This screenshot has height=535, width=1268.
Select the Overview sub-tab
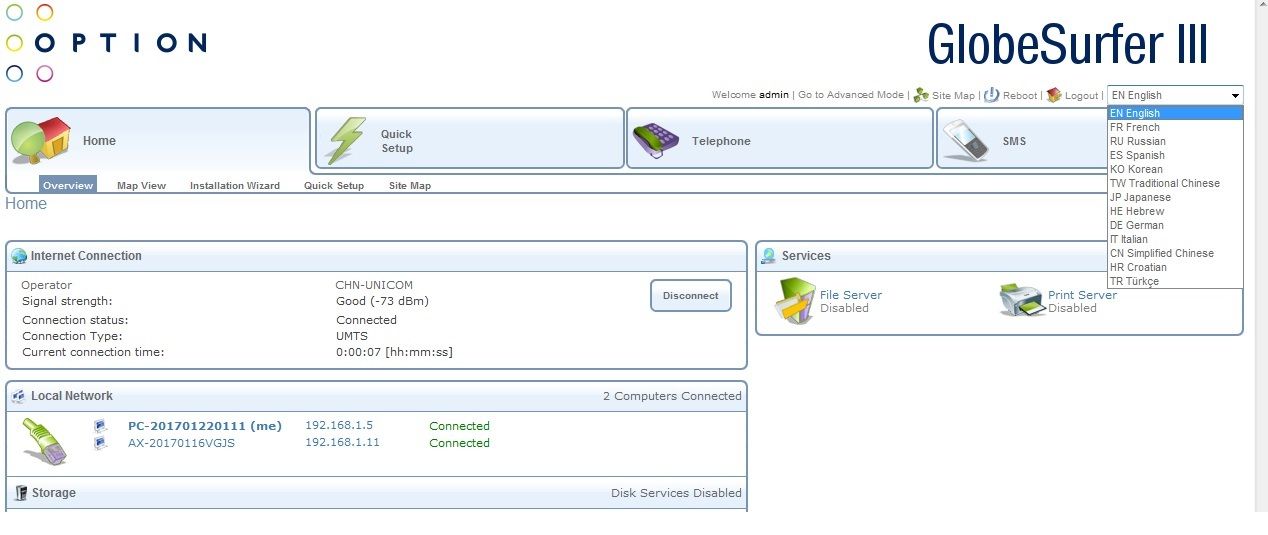point(68,185)
